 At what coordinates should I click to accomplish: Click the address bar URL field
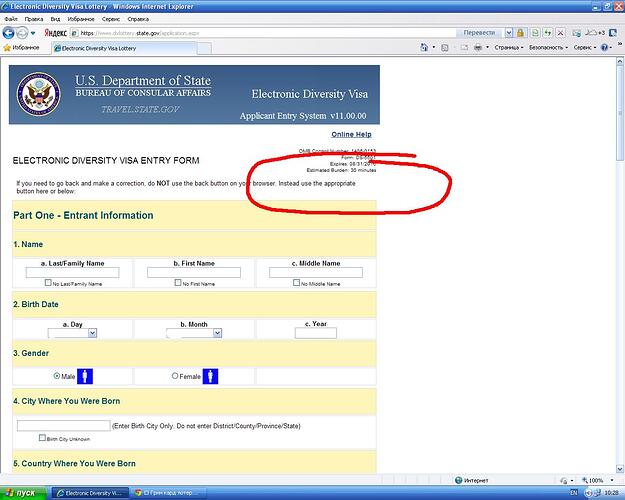263,33
